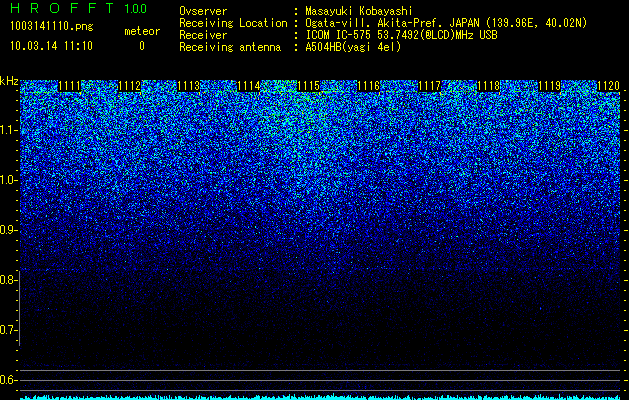Image resolution: width=629 pixels, height=400 pixels.
Task: Click the 1111 time marker
Action: pos(69,86)
